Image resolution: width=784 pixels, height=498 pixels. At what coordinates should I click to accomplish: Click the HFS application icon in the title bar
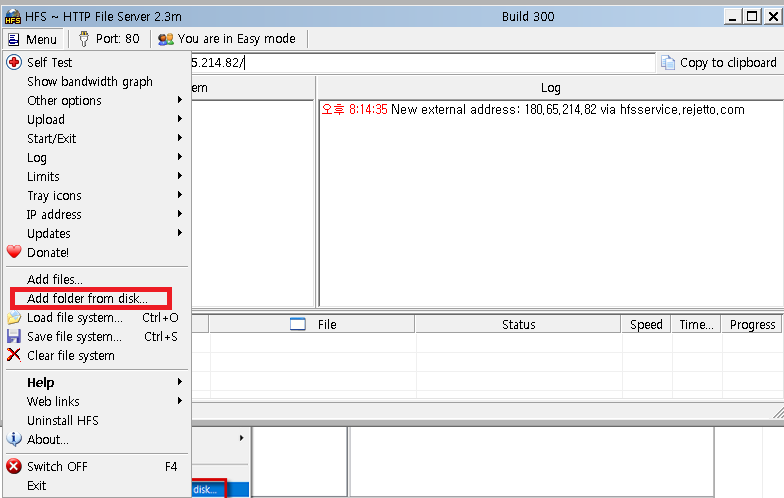[12, 16]
